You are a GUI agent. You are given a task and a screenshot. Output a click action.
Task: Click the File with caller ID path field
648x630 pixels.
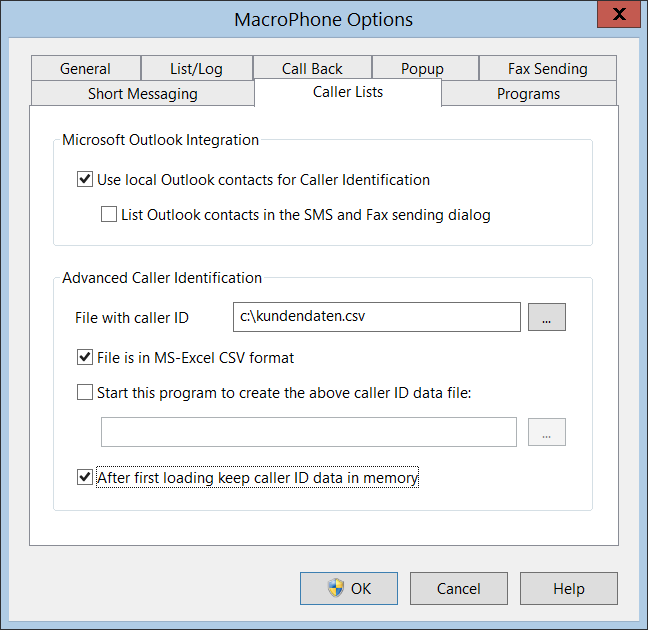coord(376,317)
